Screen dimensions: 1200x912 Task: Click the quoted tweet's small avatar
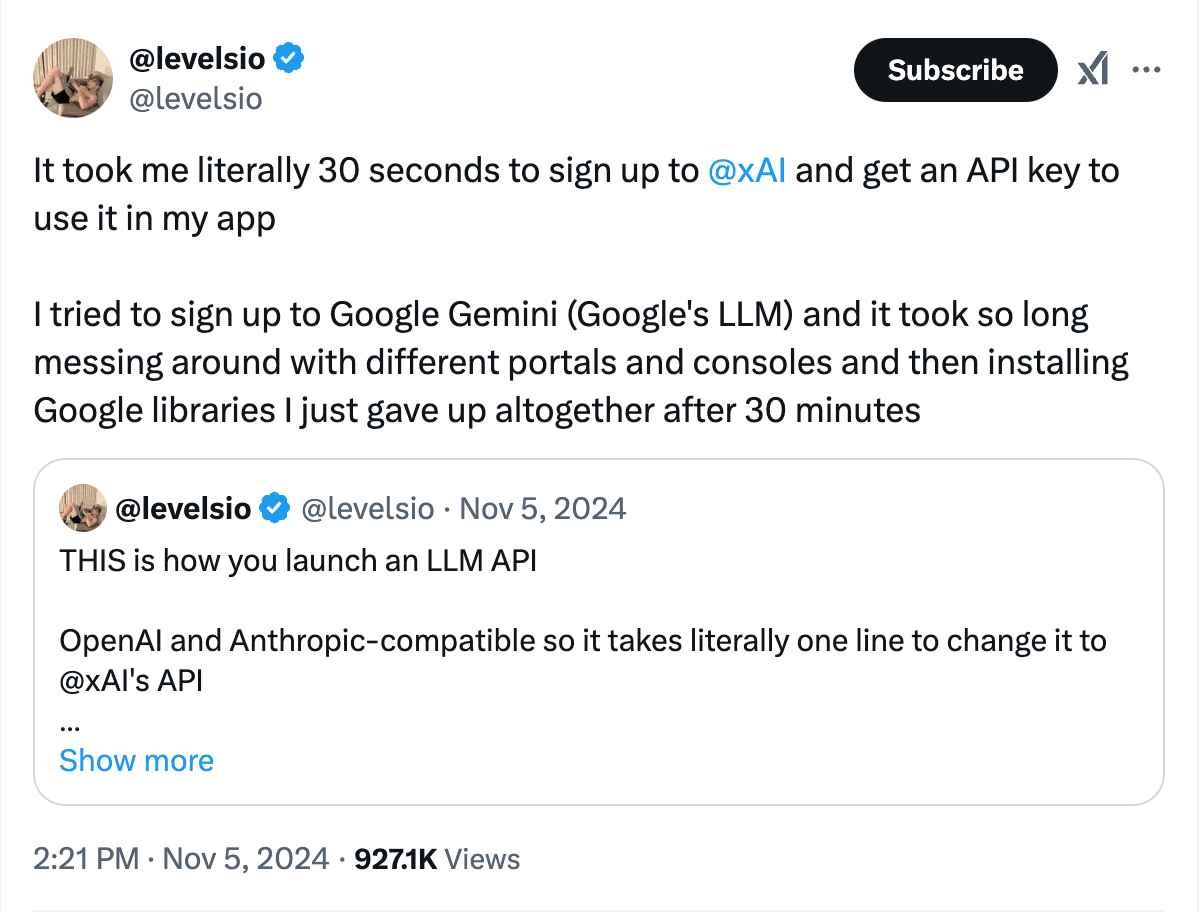(x=82, y=508)
